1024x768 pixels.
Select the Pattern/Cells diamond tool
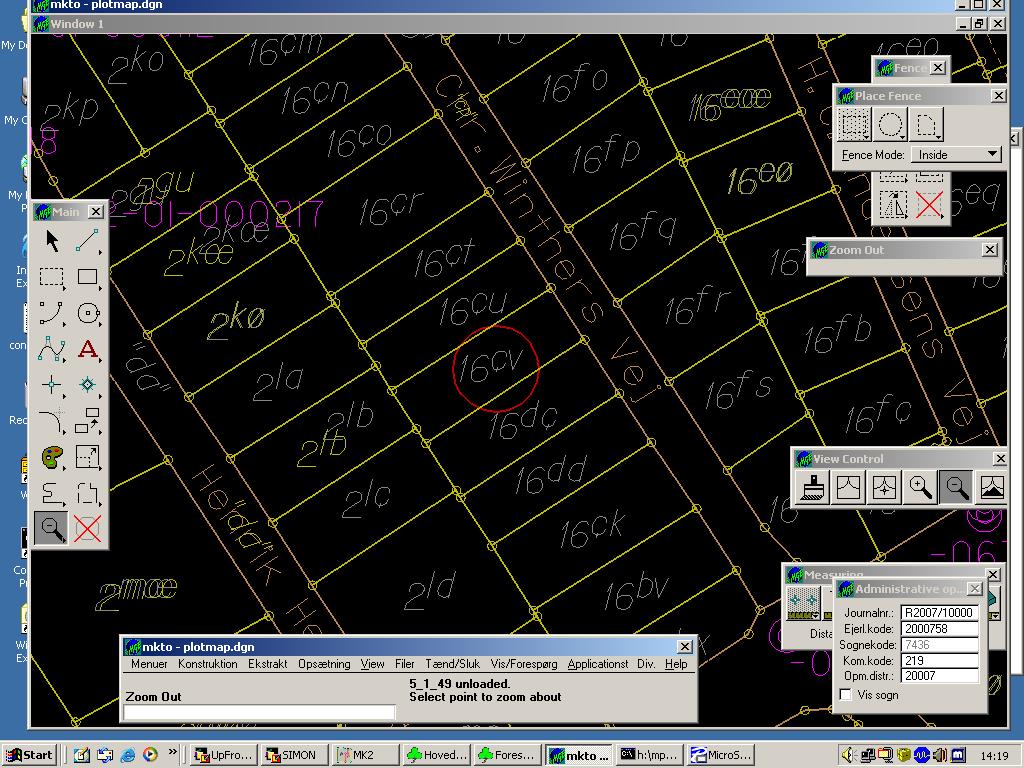click(x=87, y=385)
